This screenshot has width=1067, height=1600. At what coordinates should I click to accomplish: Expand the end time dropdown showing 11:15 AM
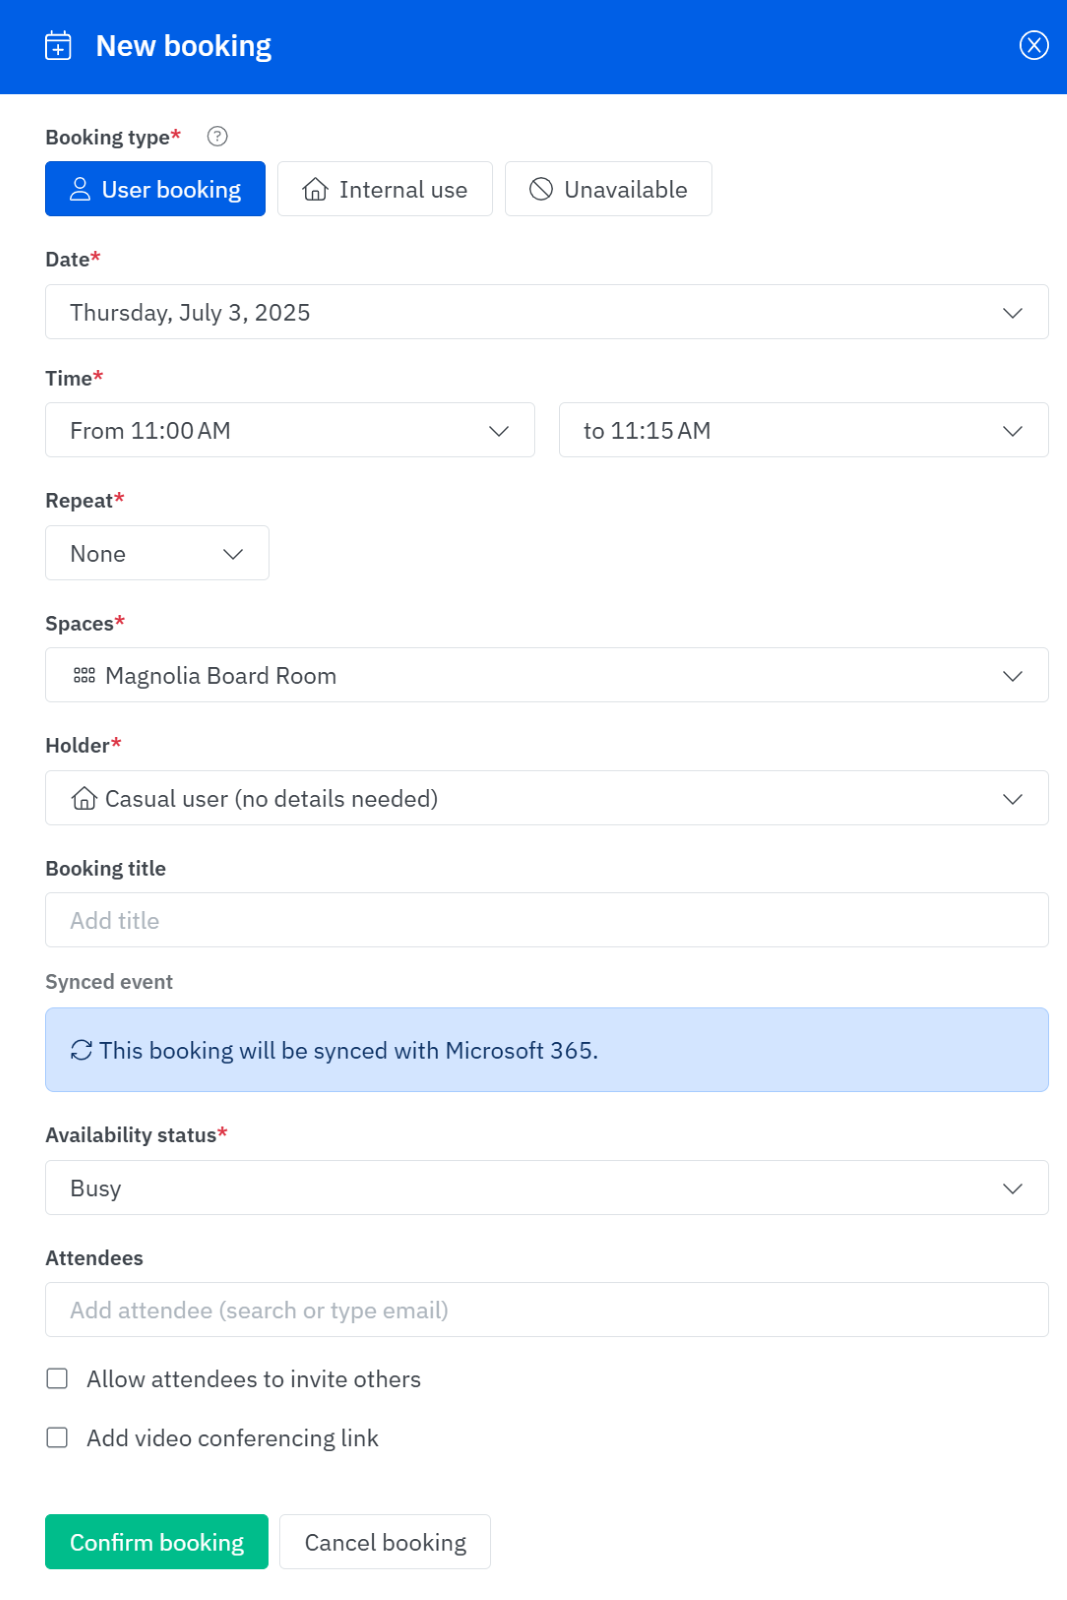(1012, 430)
